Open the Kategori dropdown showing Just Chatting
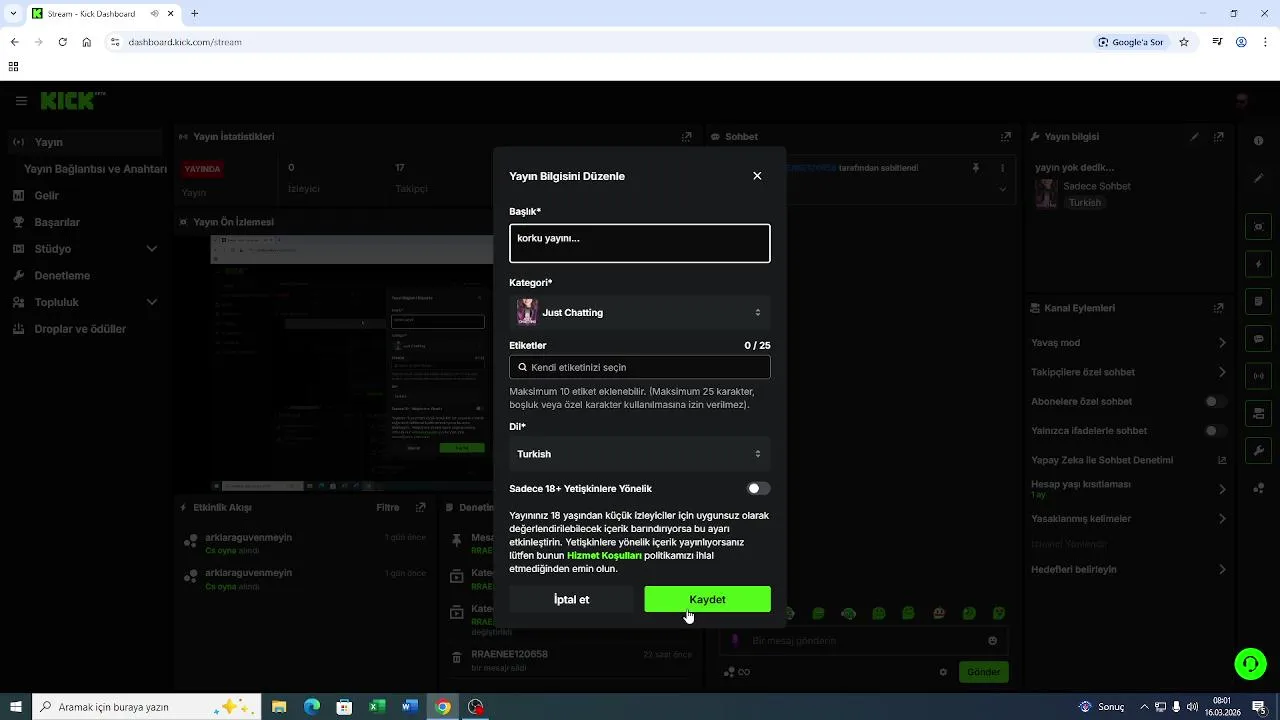This screenshot has height=720, width=1280. tap(640, 313)
